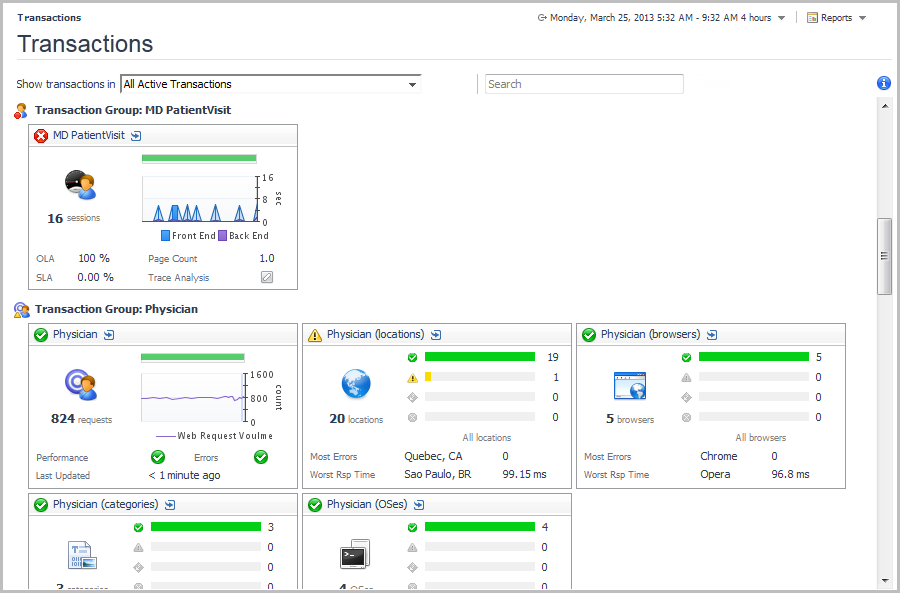900x593 pixels.
Task: Open the Reports menu
Action: click(x=837, y=18)
